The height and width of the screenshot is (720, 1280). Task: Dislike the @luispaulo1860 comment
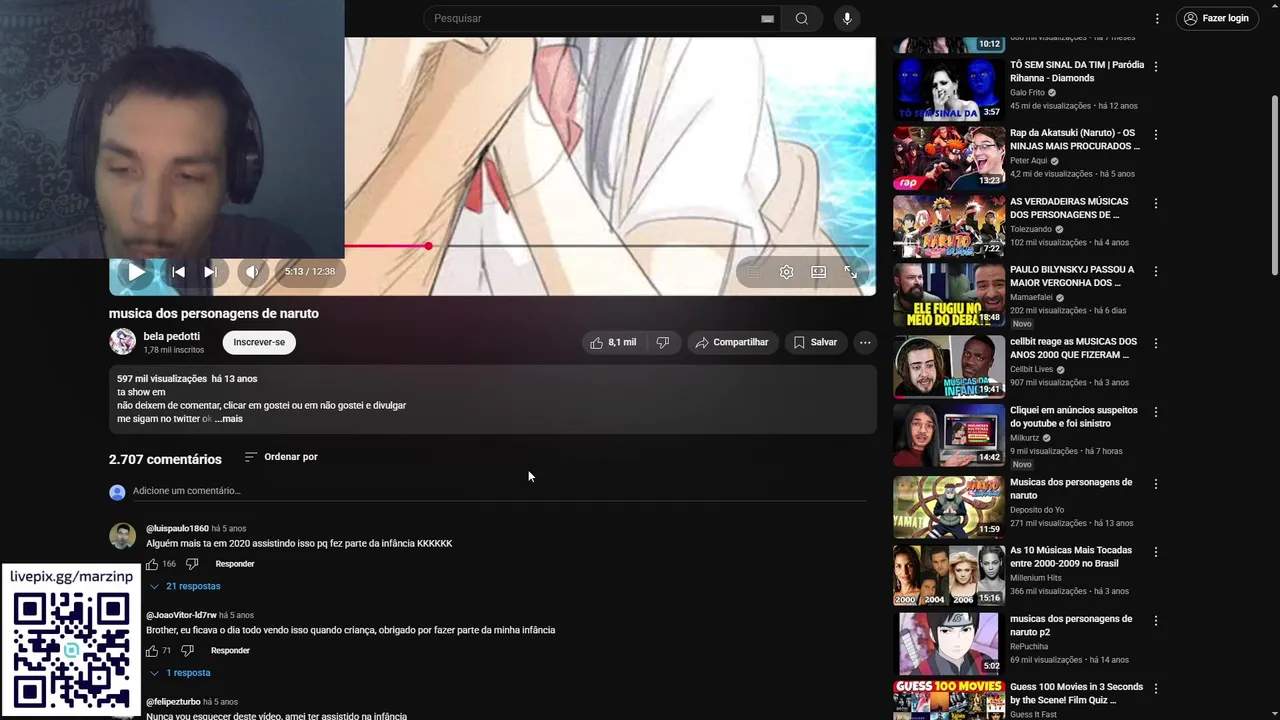[192, 564]
